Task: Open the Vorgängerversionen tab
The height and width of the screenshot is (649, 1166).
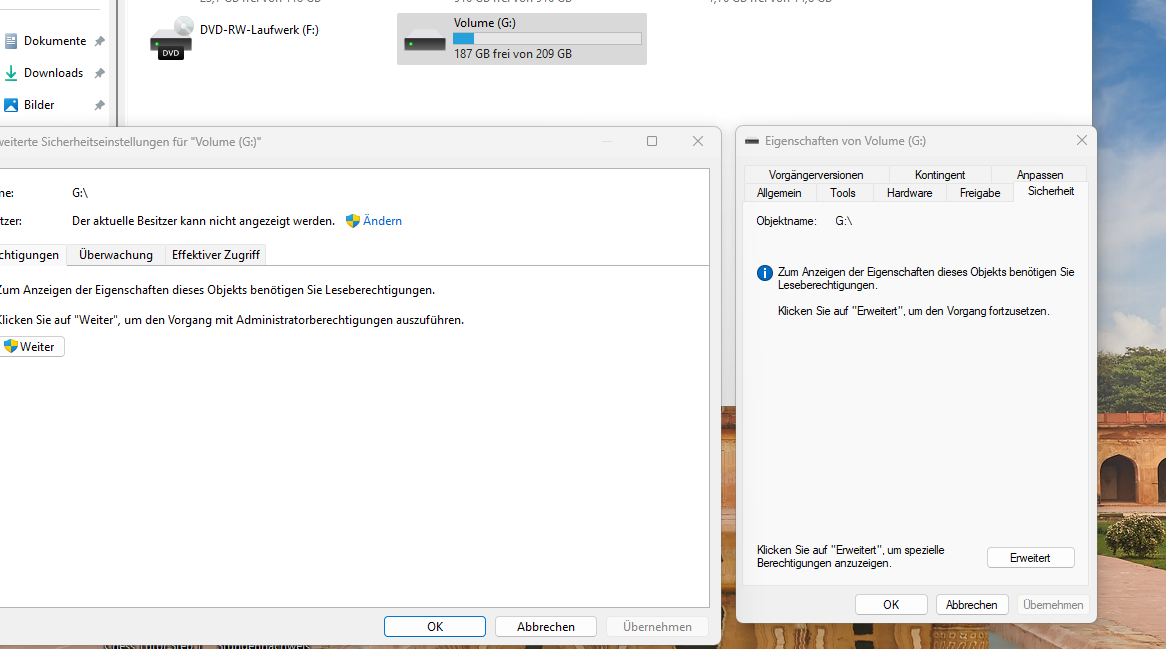Action: click(x=816, y=175)
